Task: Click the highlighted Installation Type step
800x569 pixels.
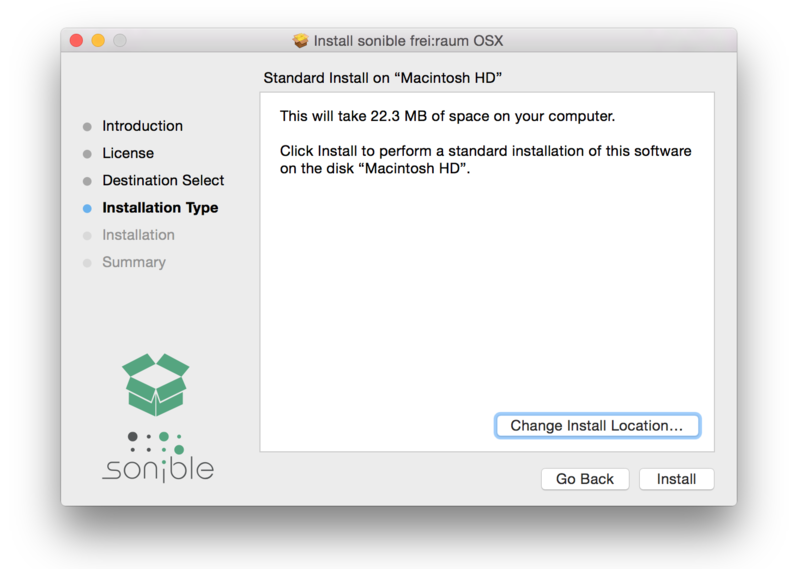Action: (160, 208)
